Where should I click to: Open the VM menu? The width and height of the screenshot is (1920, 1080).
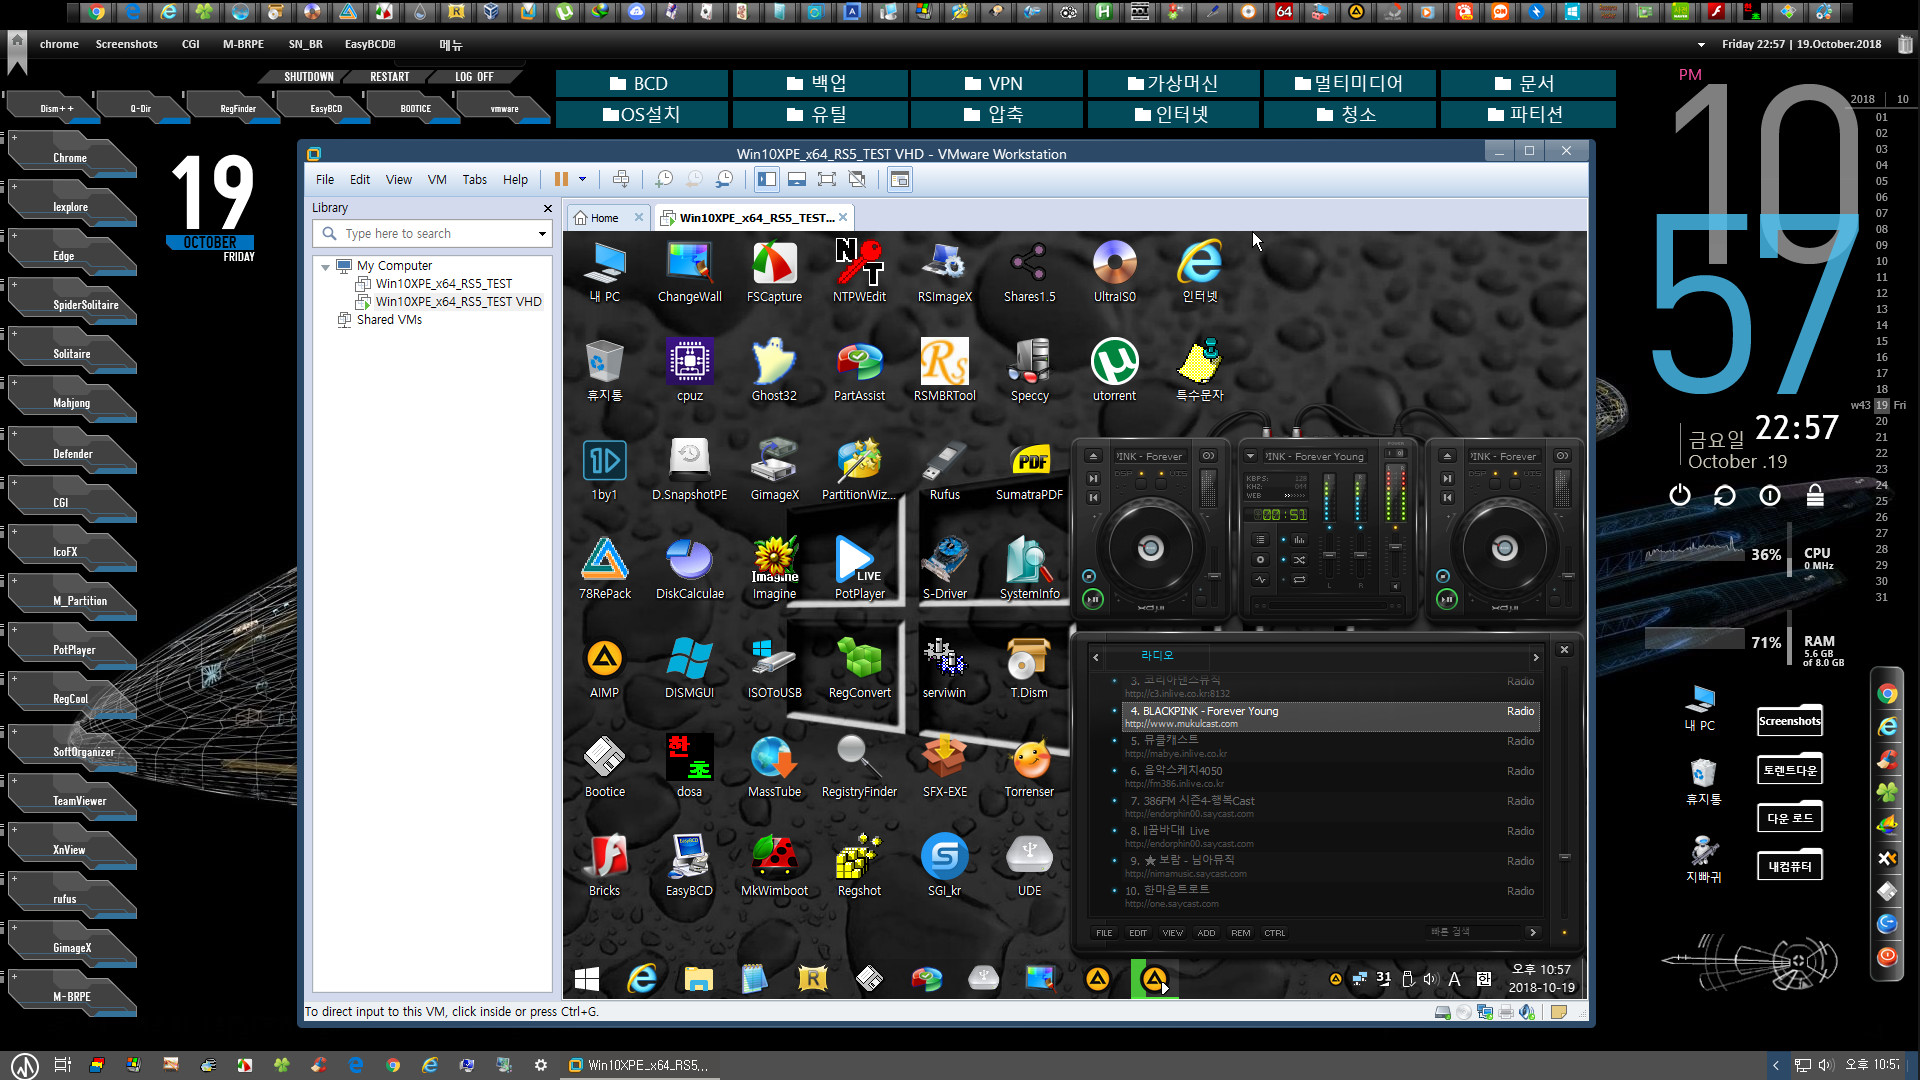click(437, 180)
